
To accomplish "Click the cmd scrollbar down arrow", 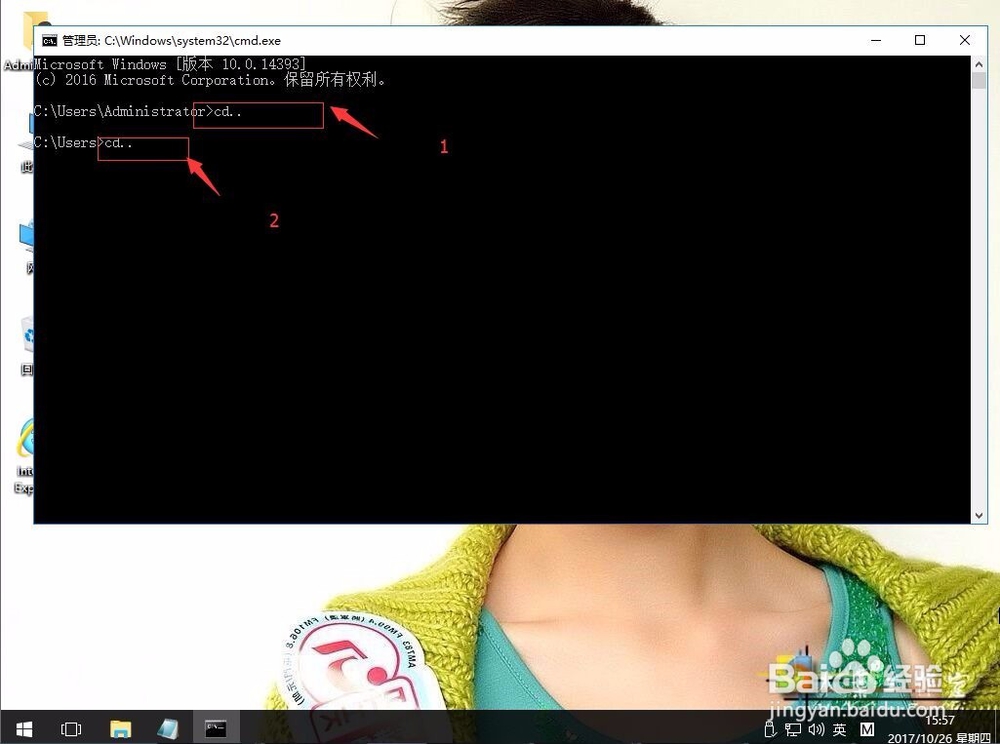I will pyautogui.click(x=978, y=516).
